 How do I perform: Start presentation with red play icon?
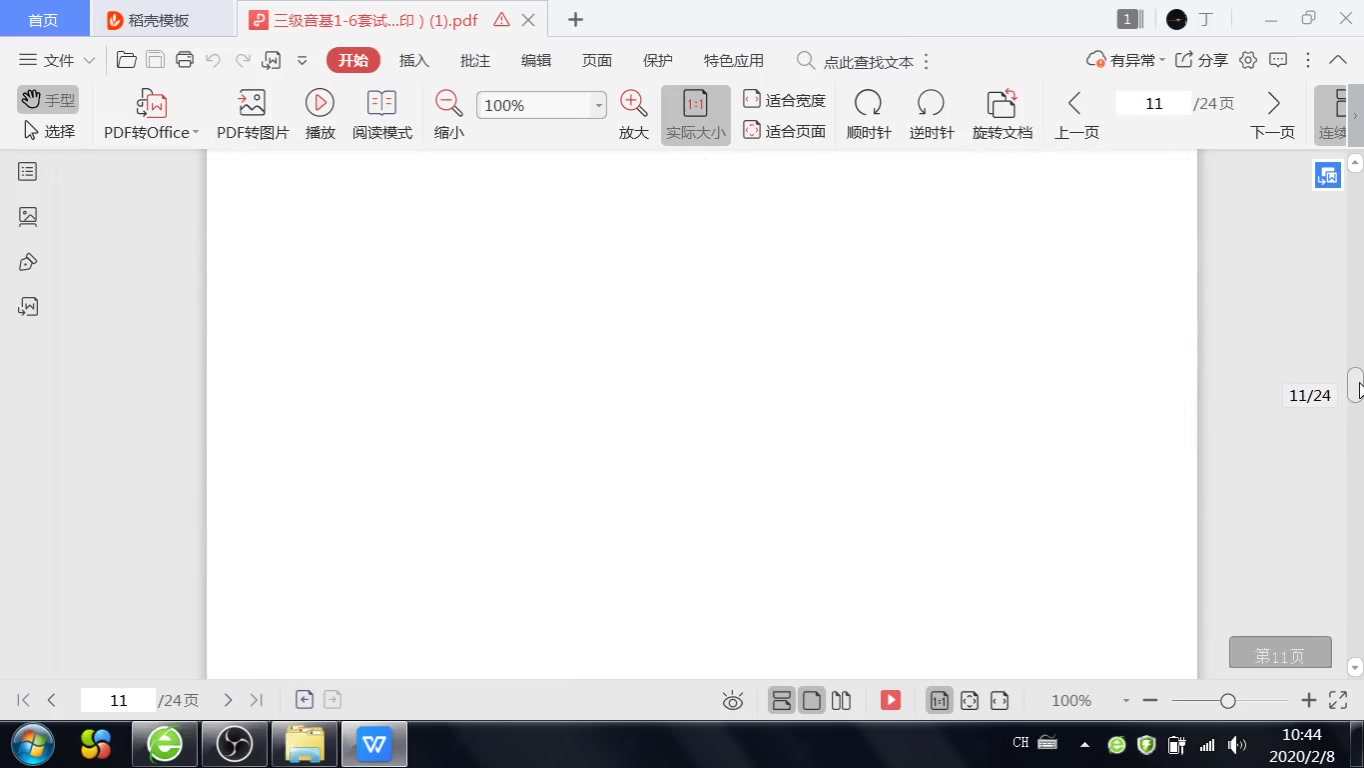(890, 700)
